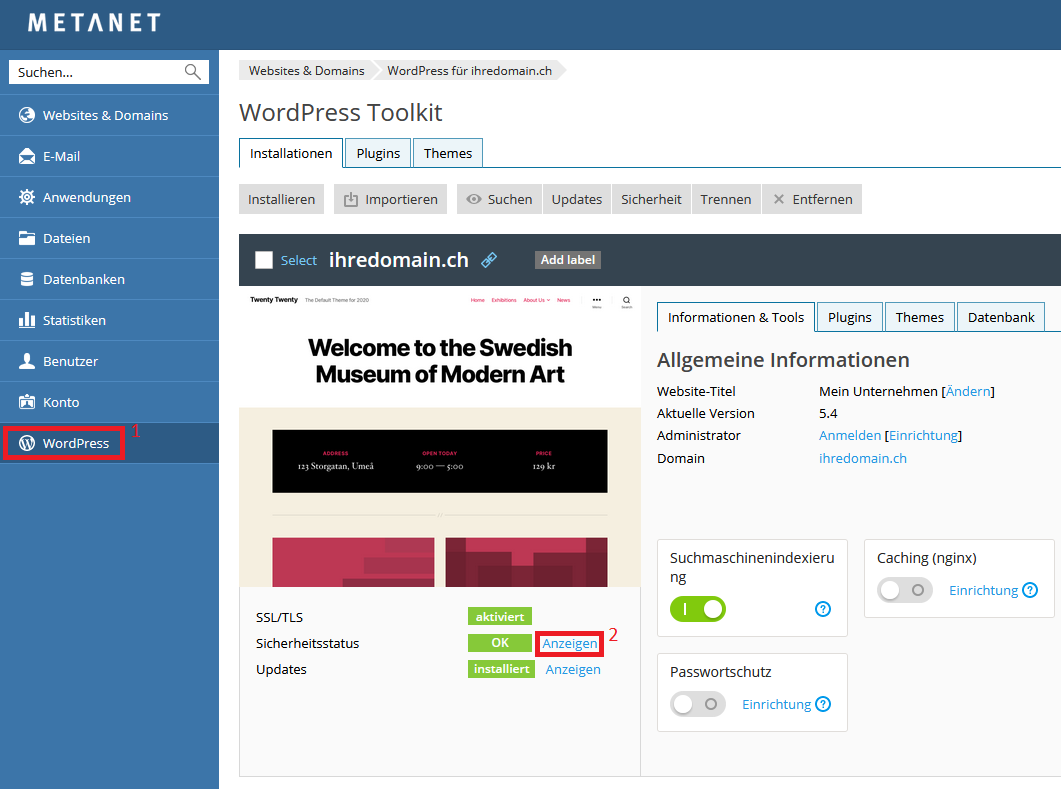Click the Add label button
1061x789 pixels.
coord(568,260)
